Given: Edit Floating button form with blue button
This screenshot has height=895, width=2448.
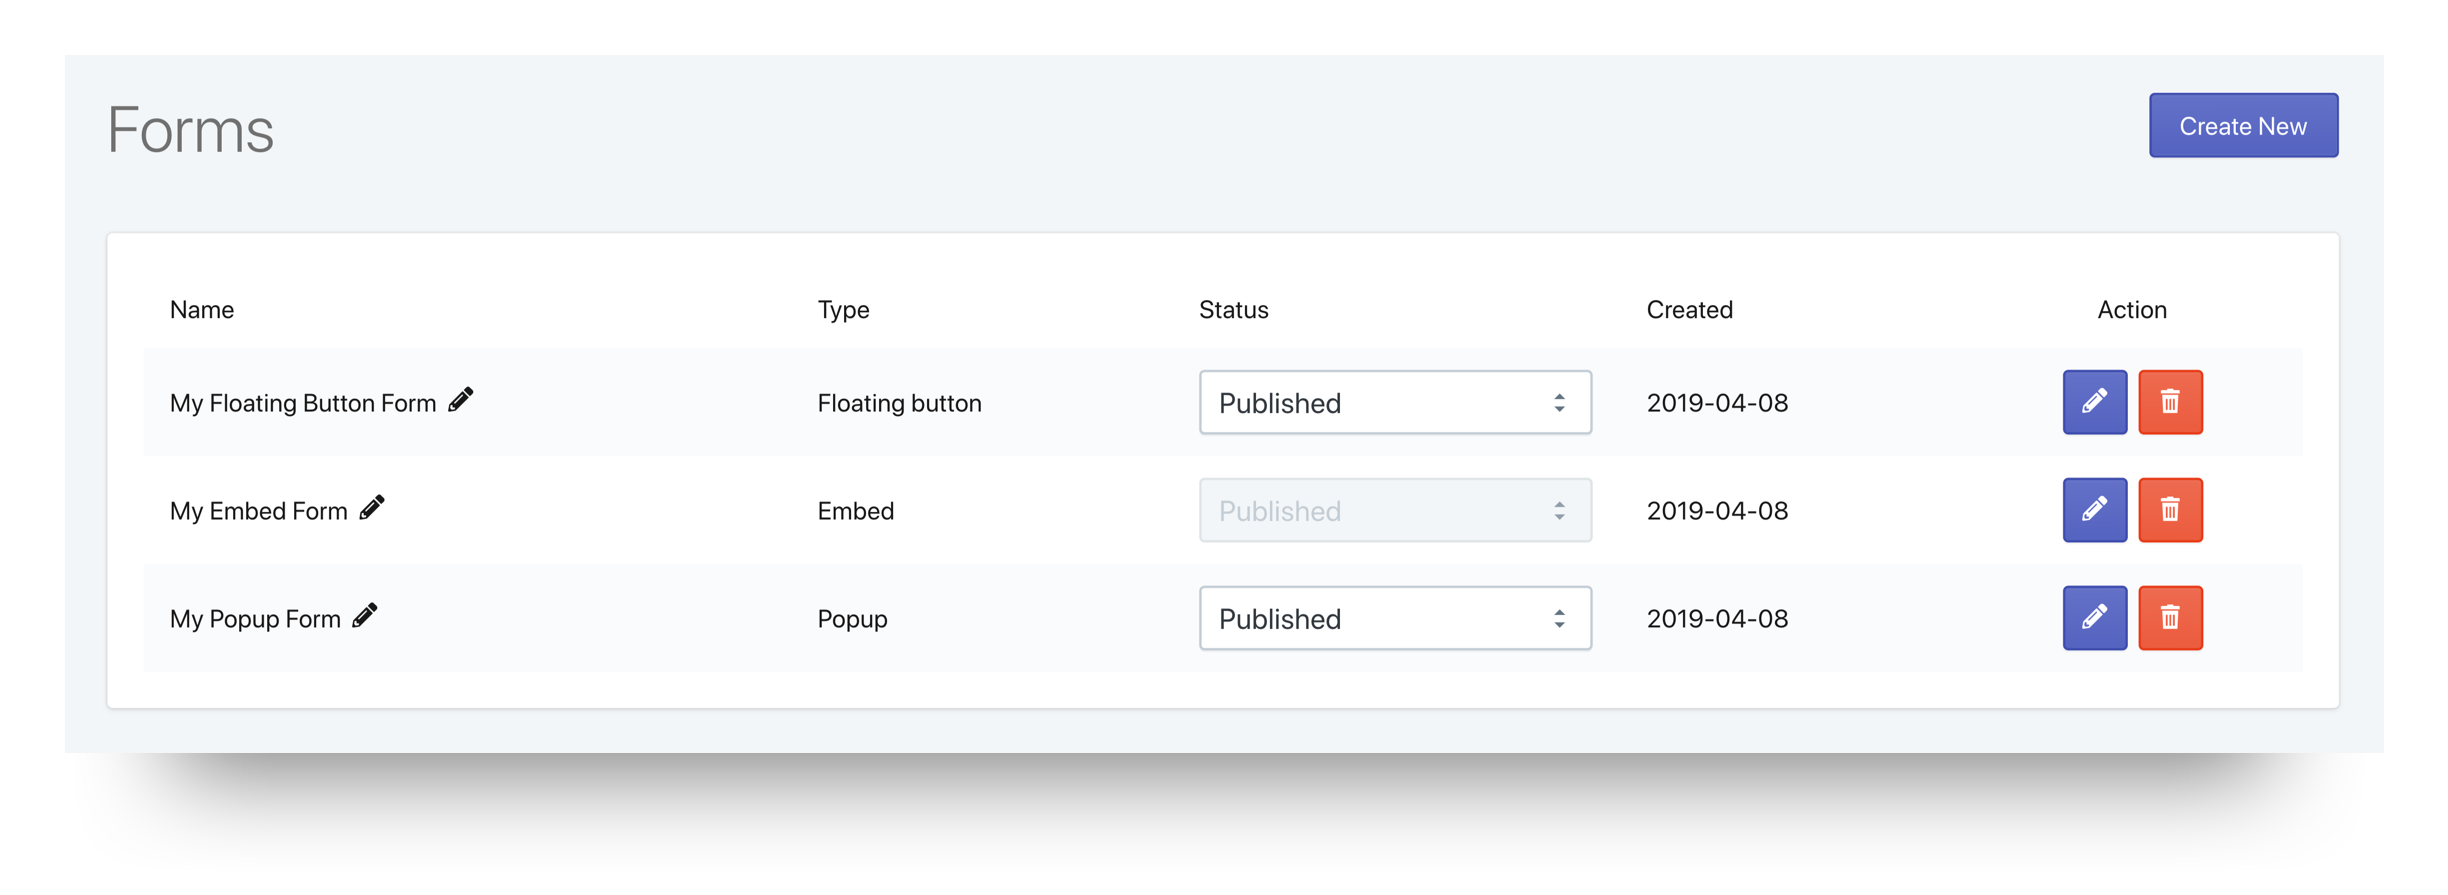Looking at the screenshot, I should click(2094, 402).
